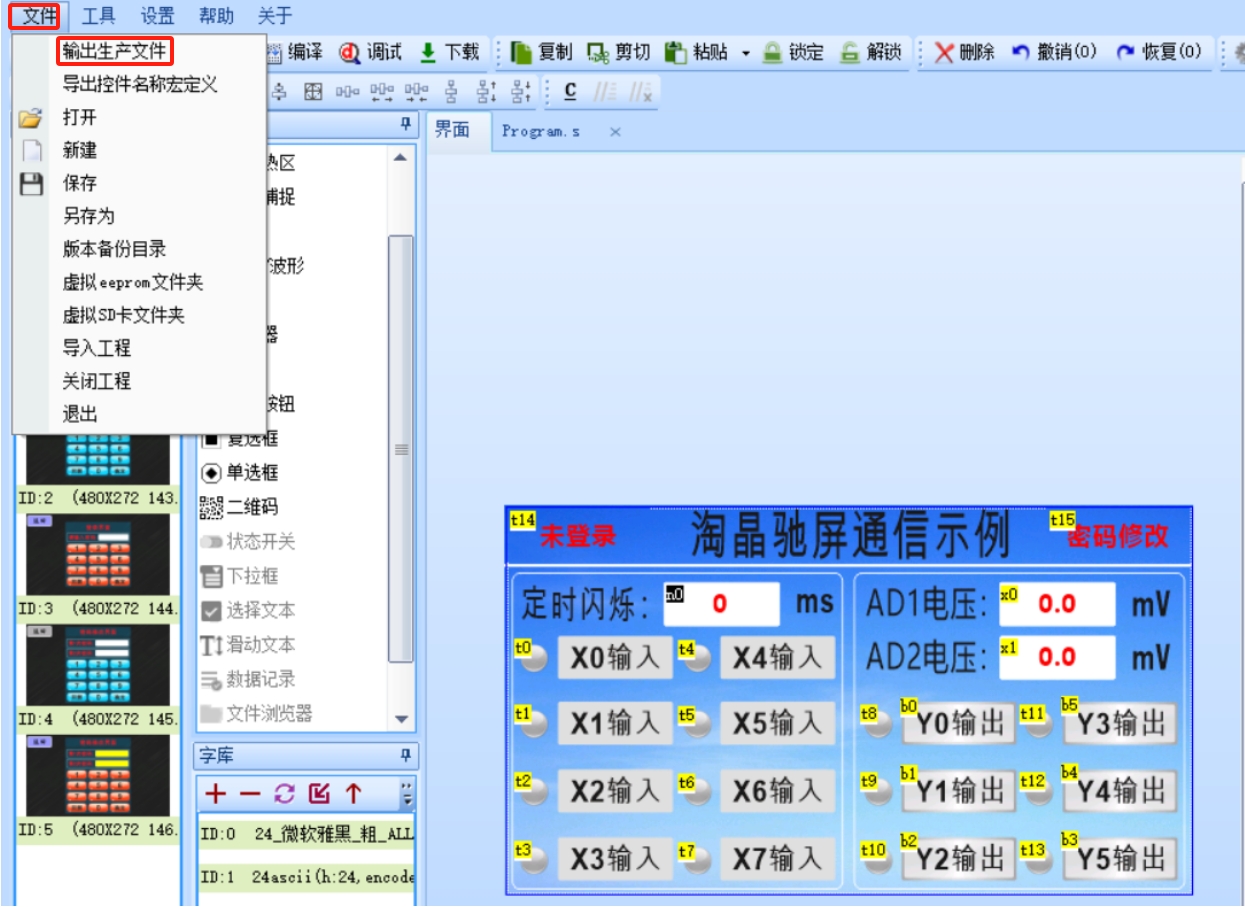Viewport: 1245px width, 907px height.
Task: Choose 保存 from the file menu
Action: tap(140, 183)
